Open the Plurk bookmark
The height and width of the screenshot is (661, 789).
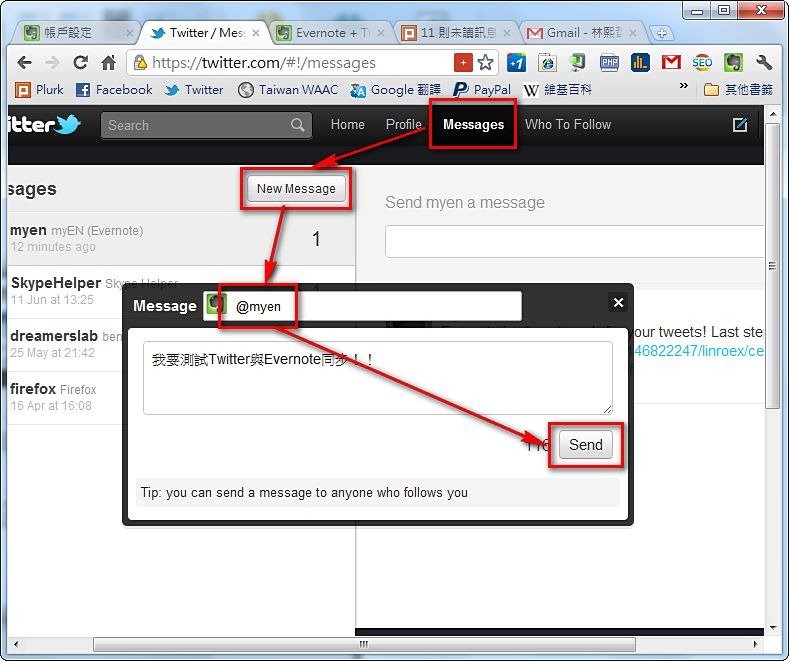click(39, 90)
